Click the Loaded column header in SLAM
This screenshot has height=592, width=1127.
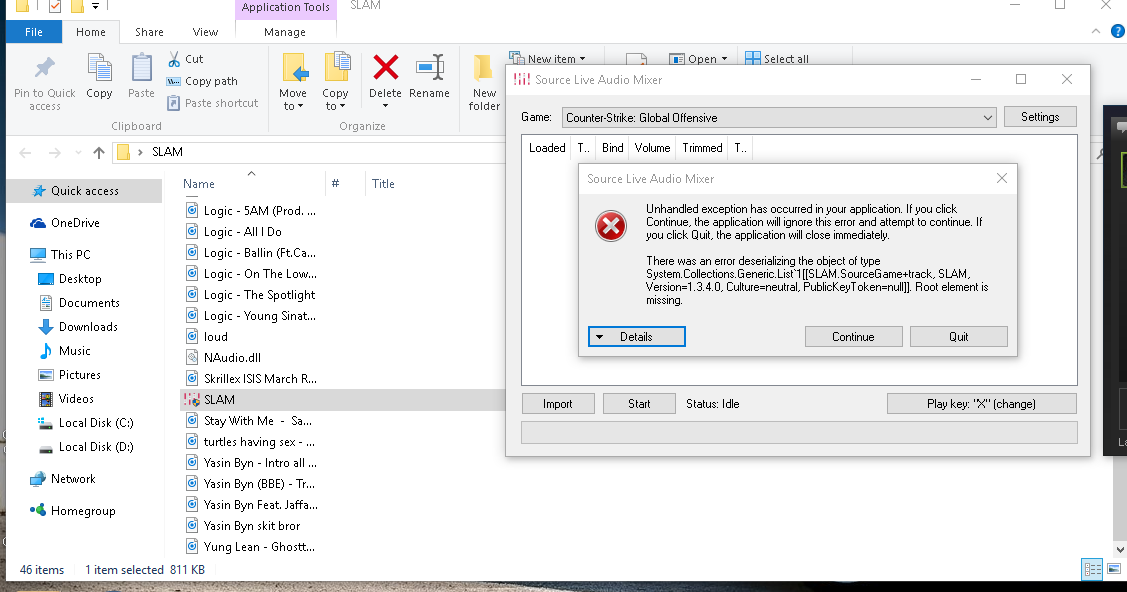click(547, 148)
